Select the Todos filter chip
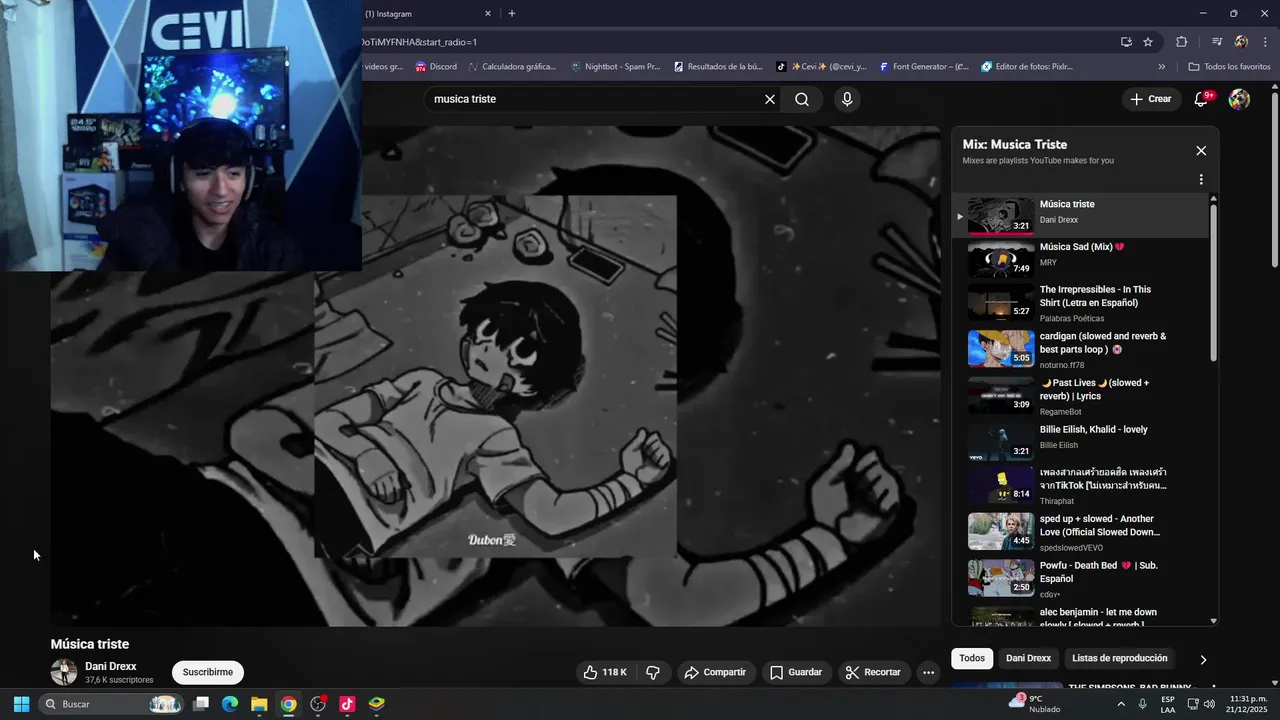This screenshot has width=1280, height=720. pos(972,658)
